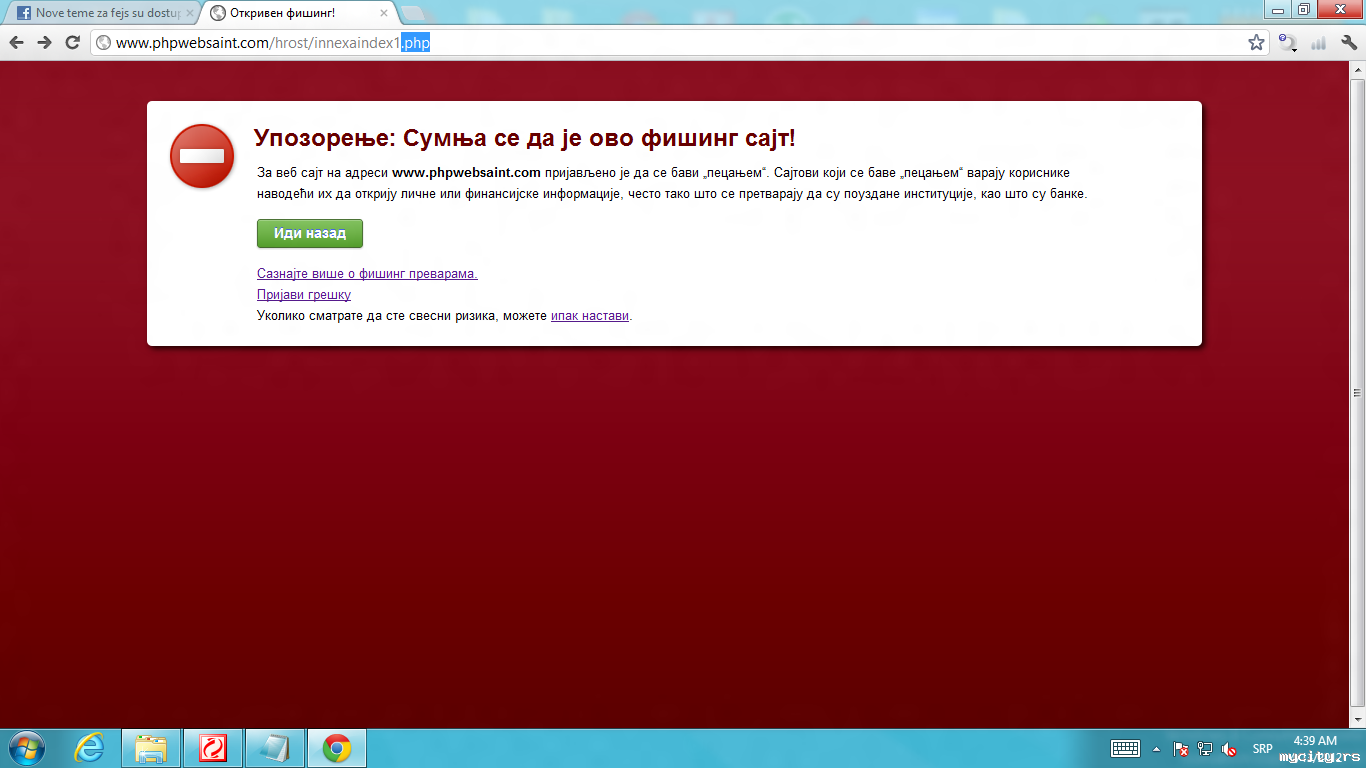Screen dimensions: 1366x768
Task: Click the signal bars extension icon
Action: click(x=1318, y=43)
